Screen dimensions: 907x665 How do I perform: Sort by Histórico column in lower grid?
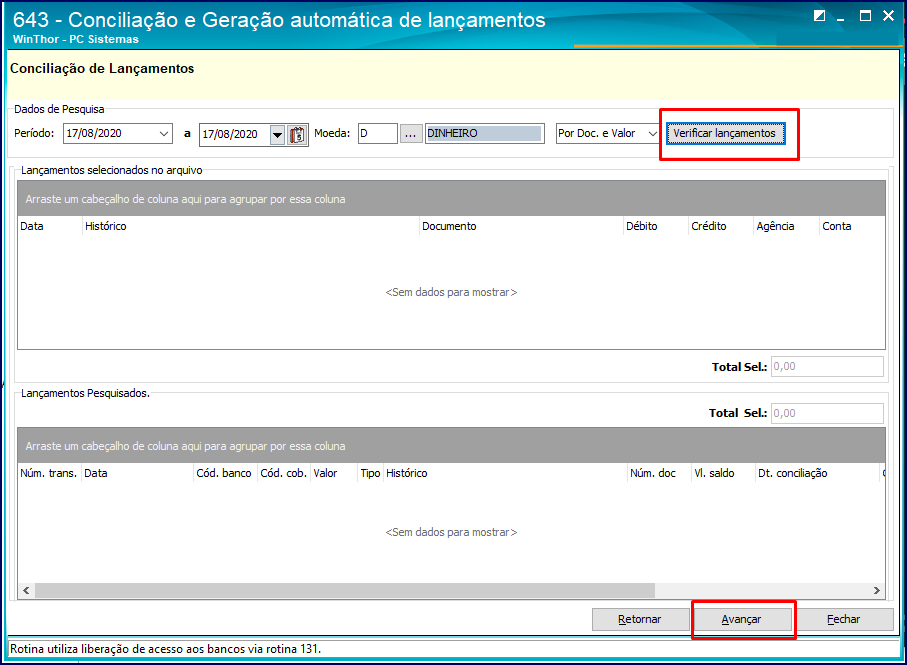[505, 473]
